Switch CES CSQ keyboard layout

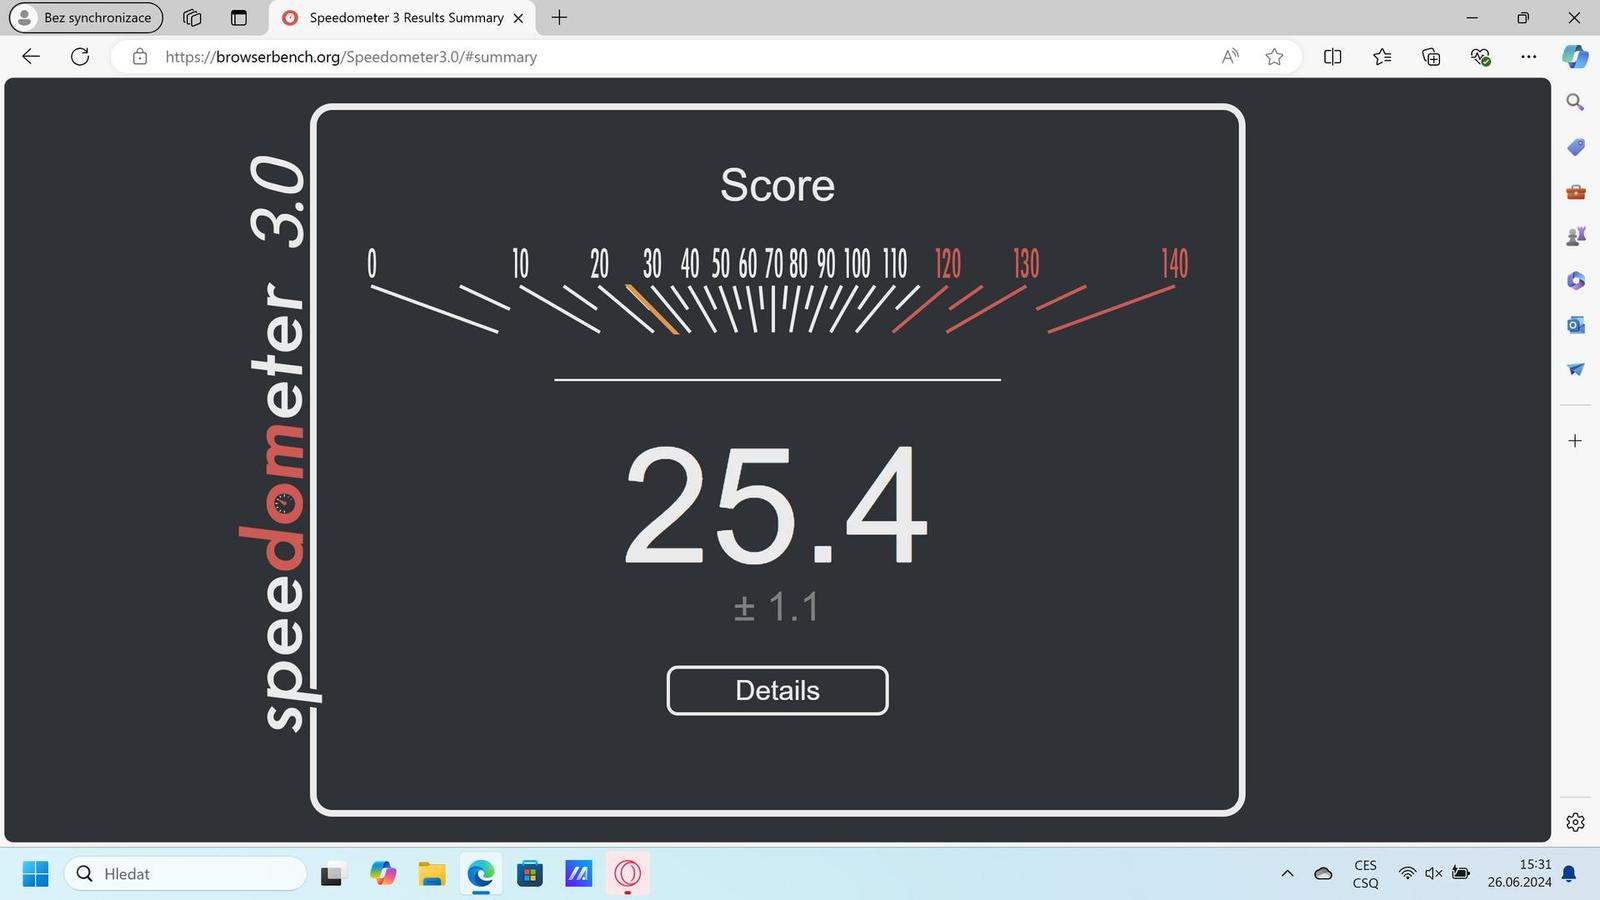pyautogui.click(x=1365, y=874)
